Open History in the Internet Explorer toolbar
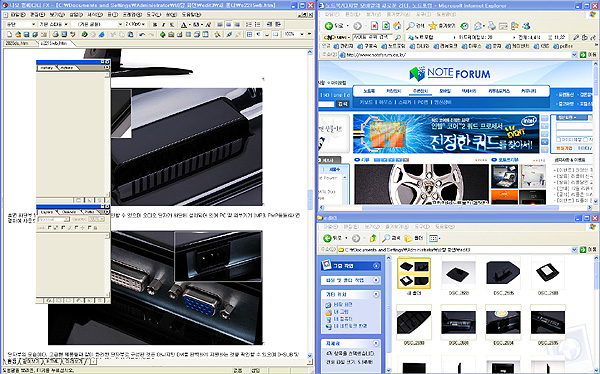This screenshot has width=600, height=374. (464, 26)
